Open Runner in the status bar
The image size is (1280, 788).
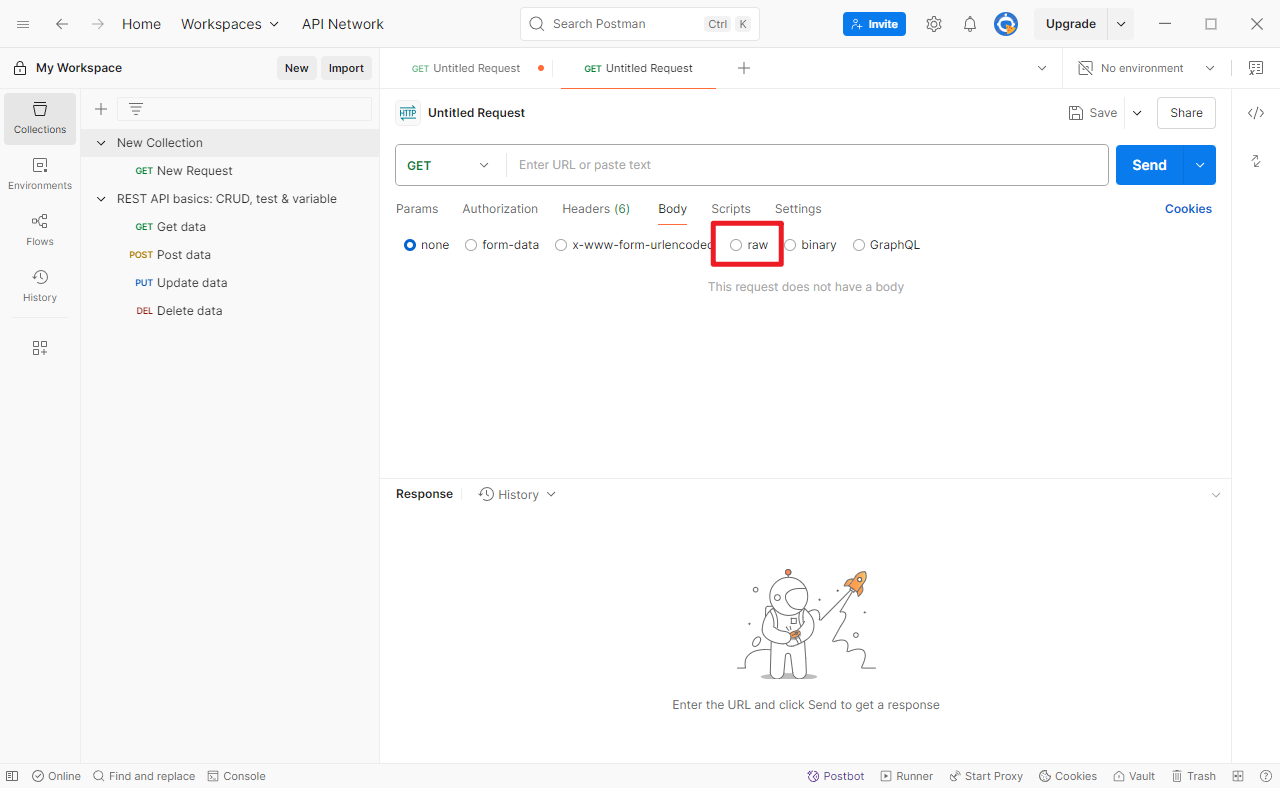[x=907, y=776]
